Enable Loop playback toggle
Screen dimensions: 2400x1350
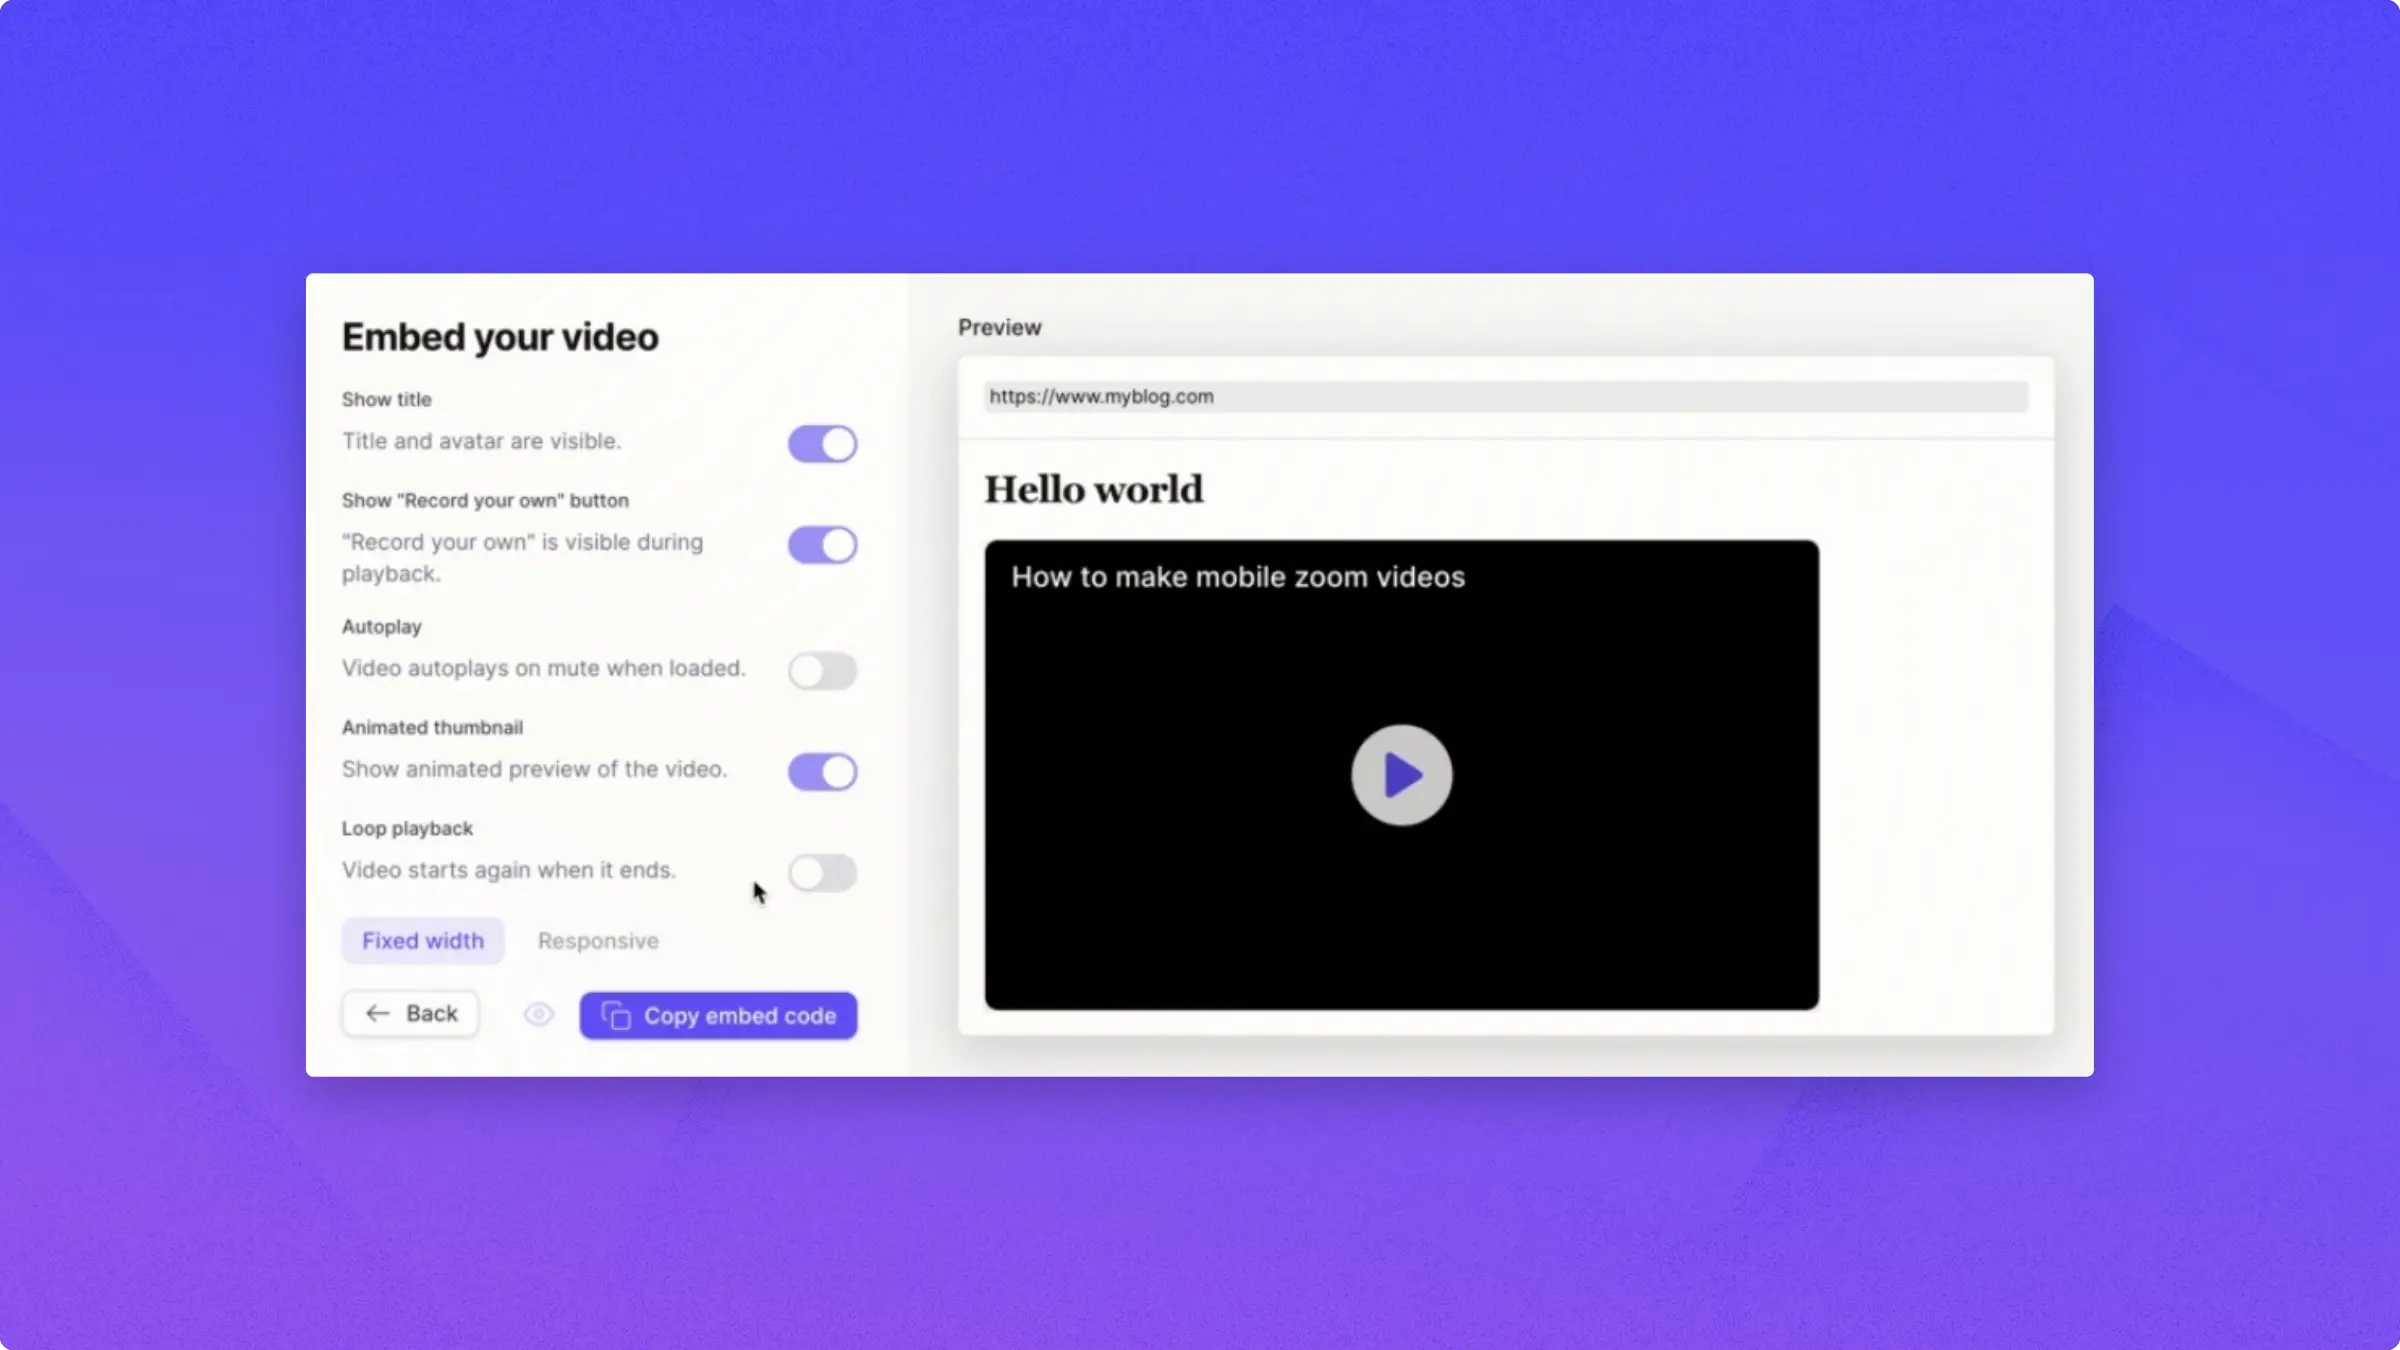tap(822, 873)
